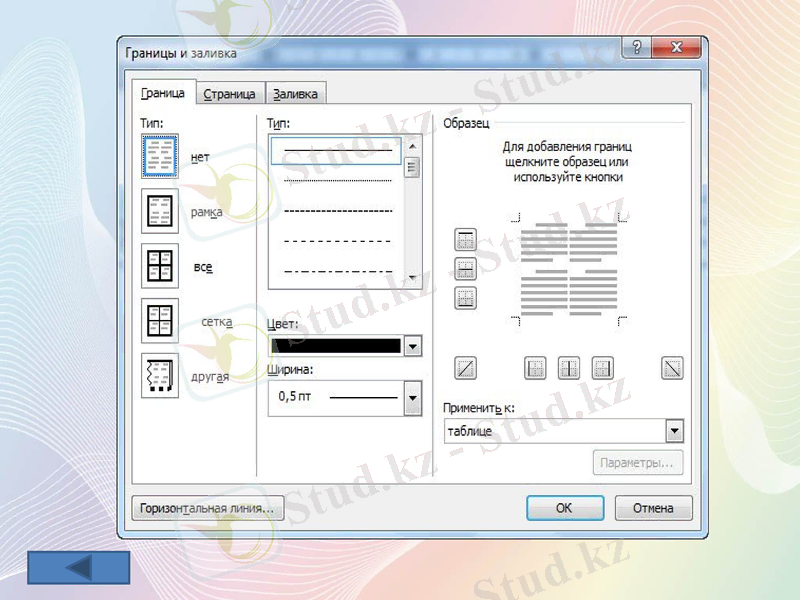Open the 'Применить к' dropdown list
This screenshot has width=800, height=600.
point(674,431)
